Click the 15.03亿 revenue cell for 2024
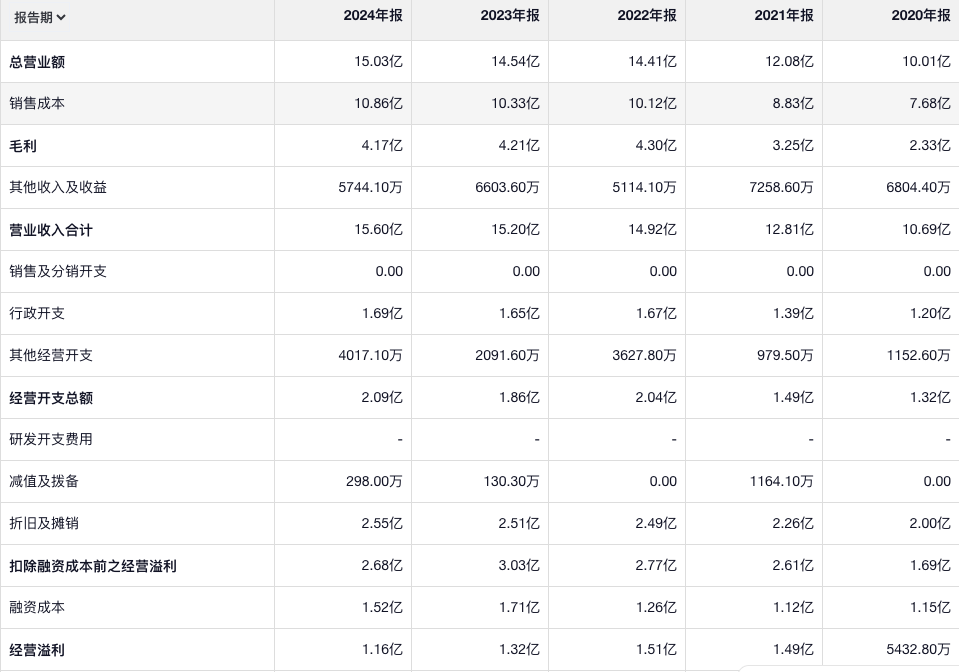 pyautogui.click(x=378, y=62)
